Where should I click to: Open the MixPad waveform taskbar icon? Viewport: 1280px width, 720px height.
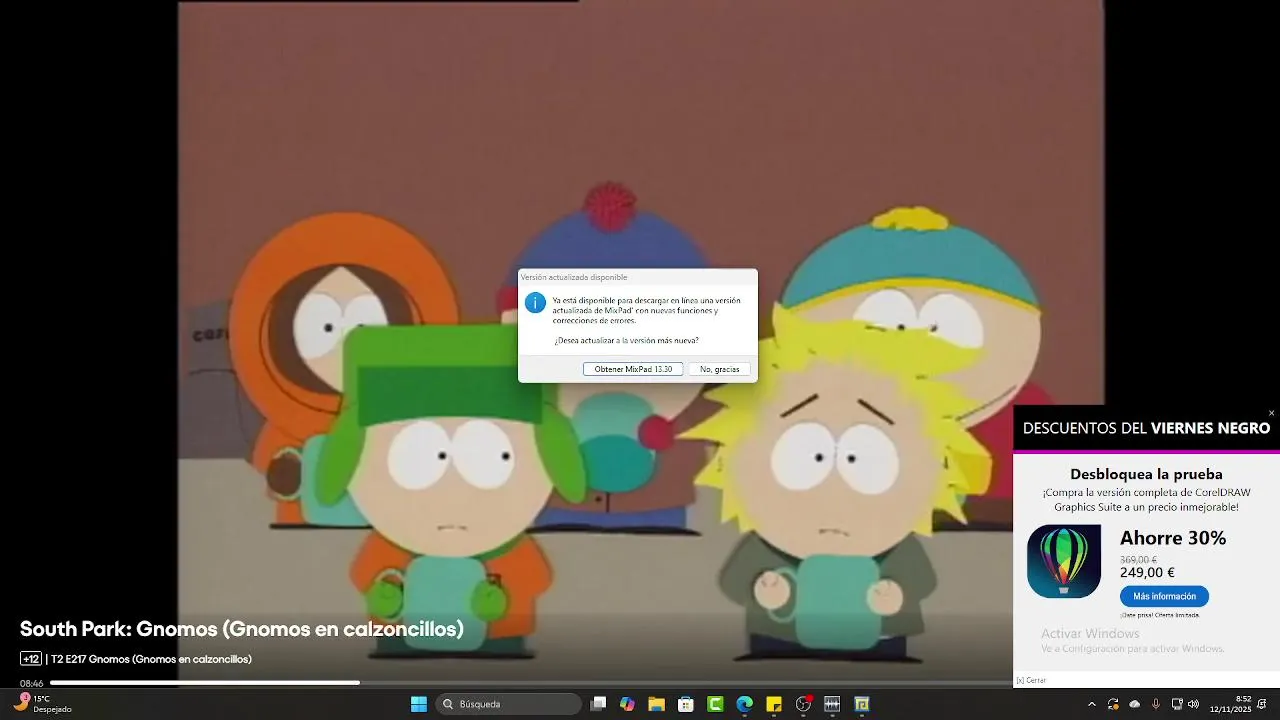click(832, 704)
